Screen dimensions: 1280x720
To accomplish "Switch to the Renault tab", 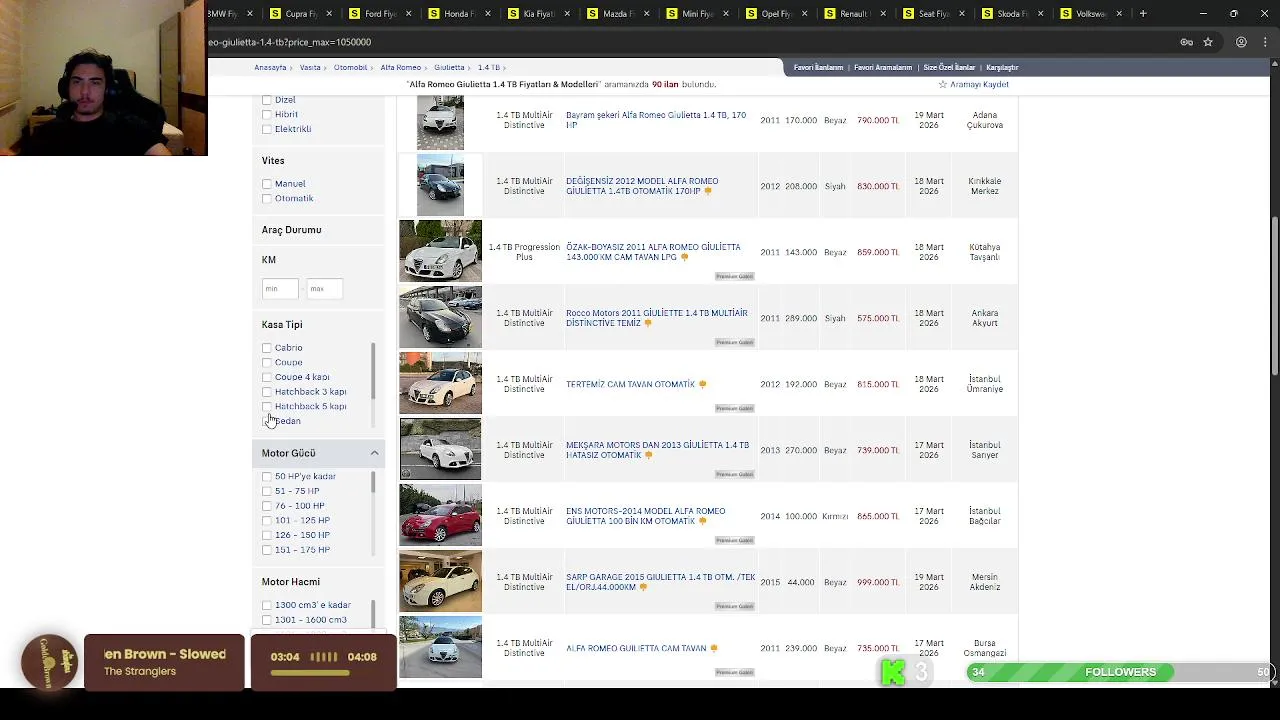I will coord(855,13).
